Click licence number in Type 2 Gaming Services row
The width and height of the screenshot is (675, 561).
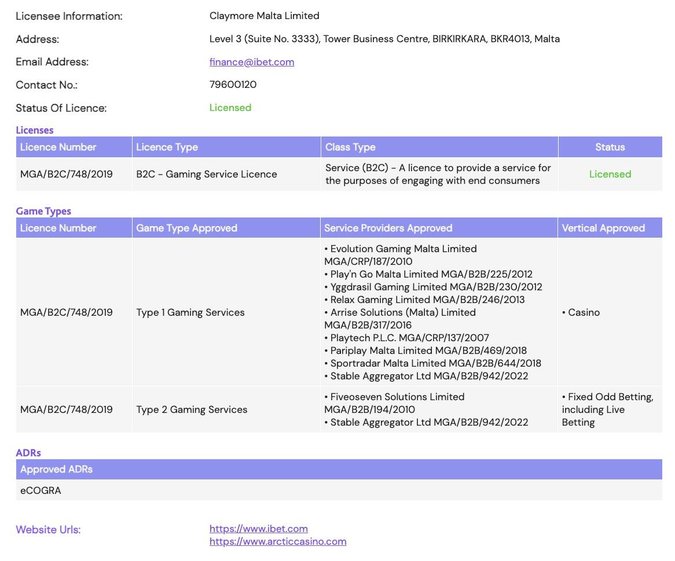tap(66, 409)
